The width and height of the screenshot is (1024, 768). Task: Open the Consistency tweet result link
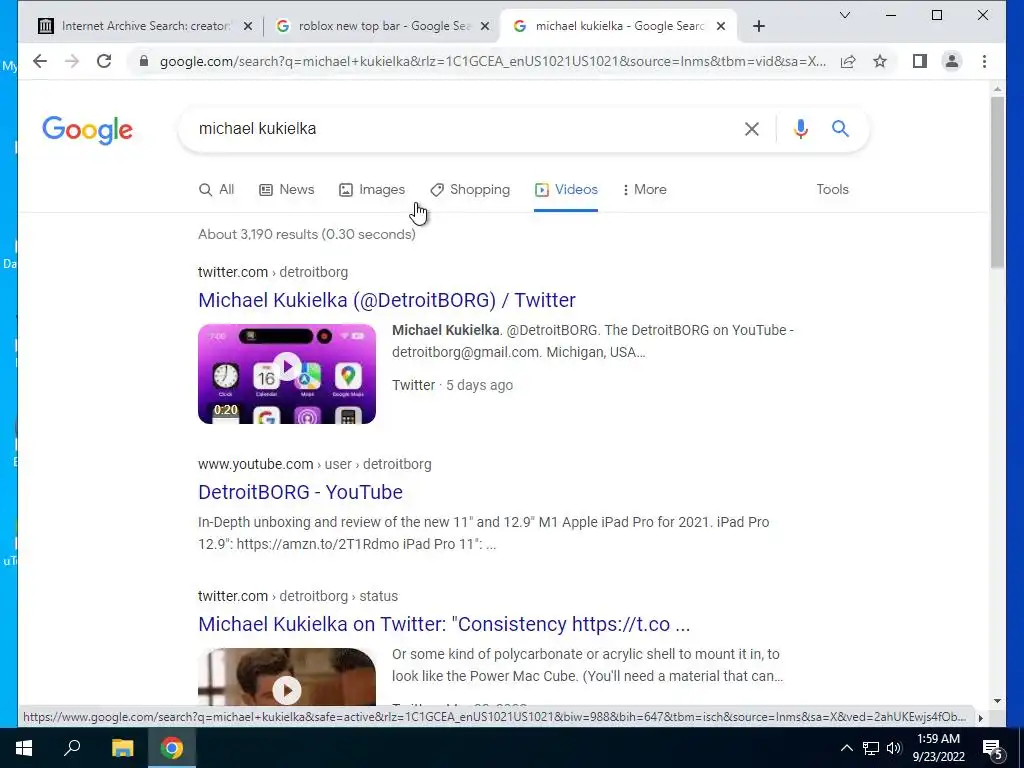444,624
